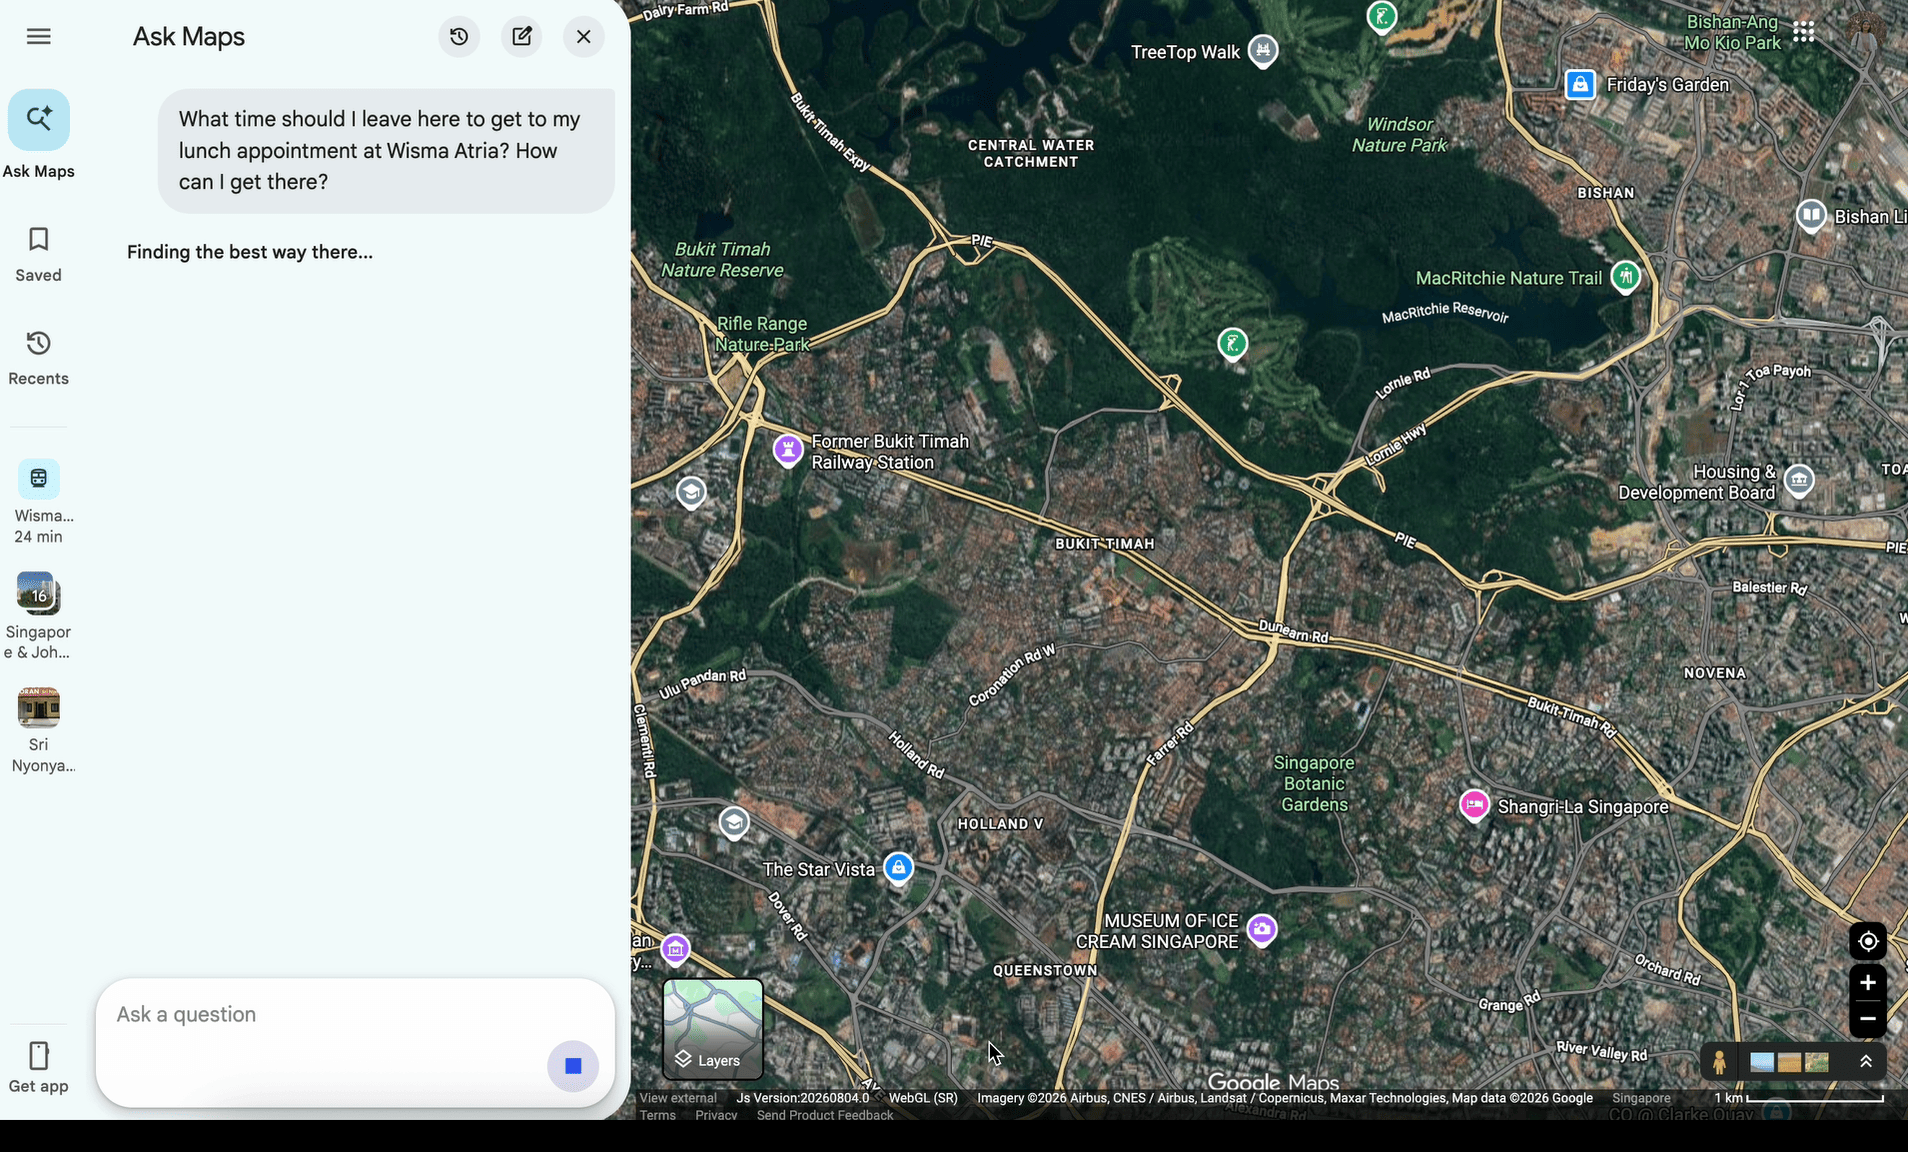Open Sri Nyonya recent place thumbnail

point(39,730)
